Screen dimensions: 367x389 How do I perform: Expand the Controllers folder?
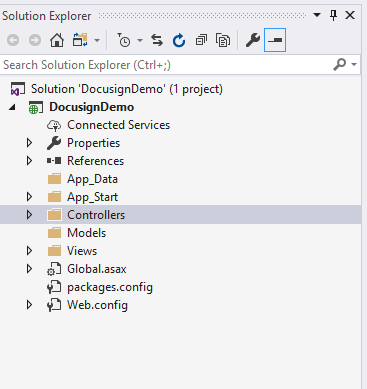(x=29, y=215)
